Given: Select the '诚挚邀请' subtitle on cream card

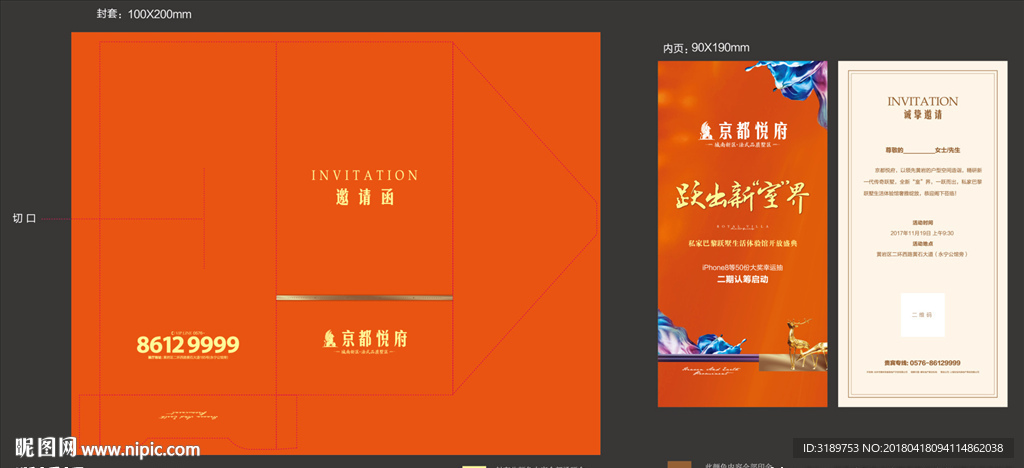Looking at the screenshot, I should (922, 114).
